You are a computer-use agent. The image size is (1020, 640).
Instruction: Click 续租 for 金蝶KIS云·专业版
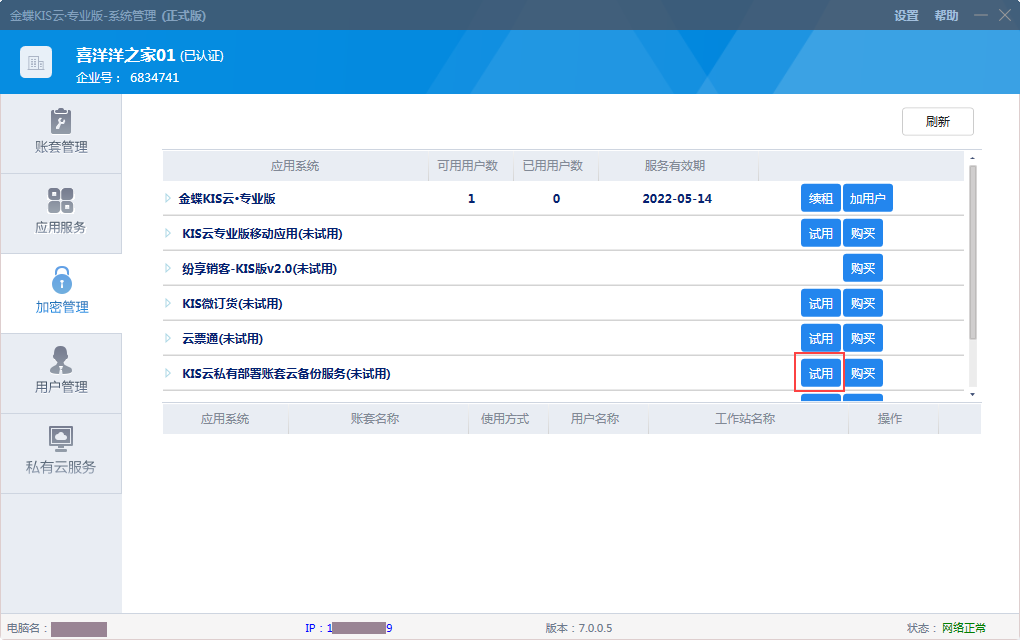[820, 198]
